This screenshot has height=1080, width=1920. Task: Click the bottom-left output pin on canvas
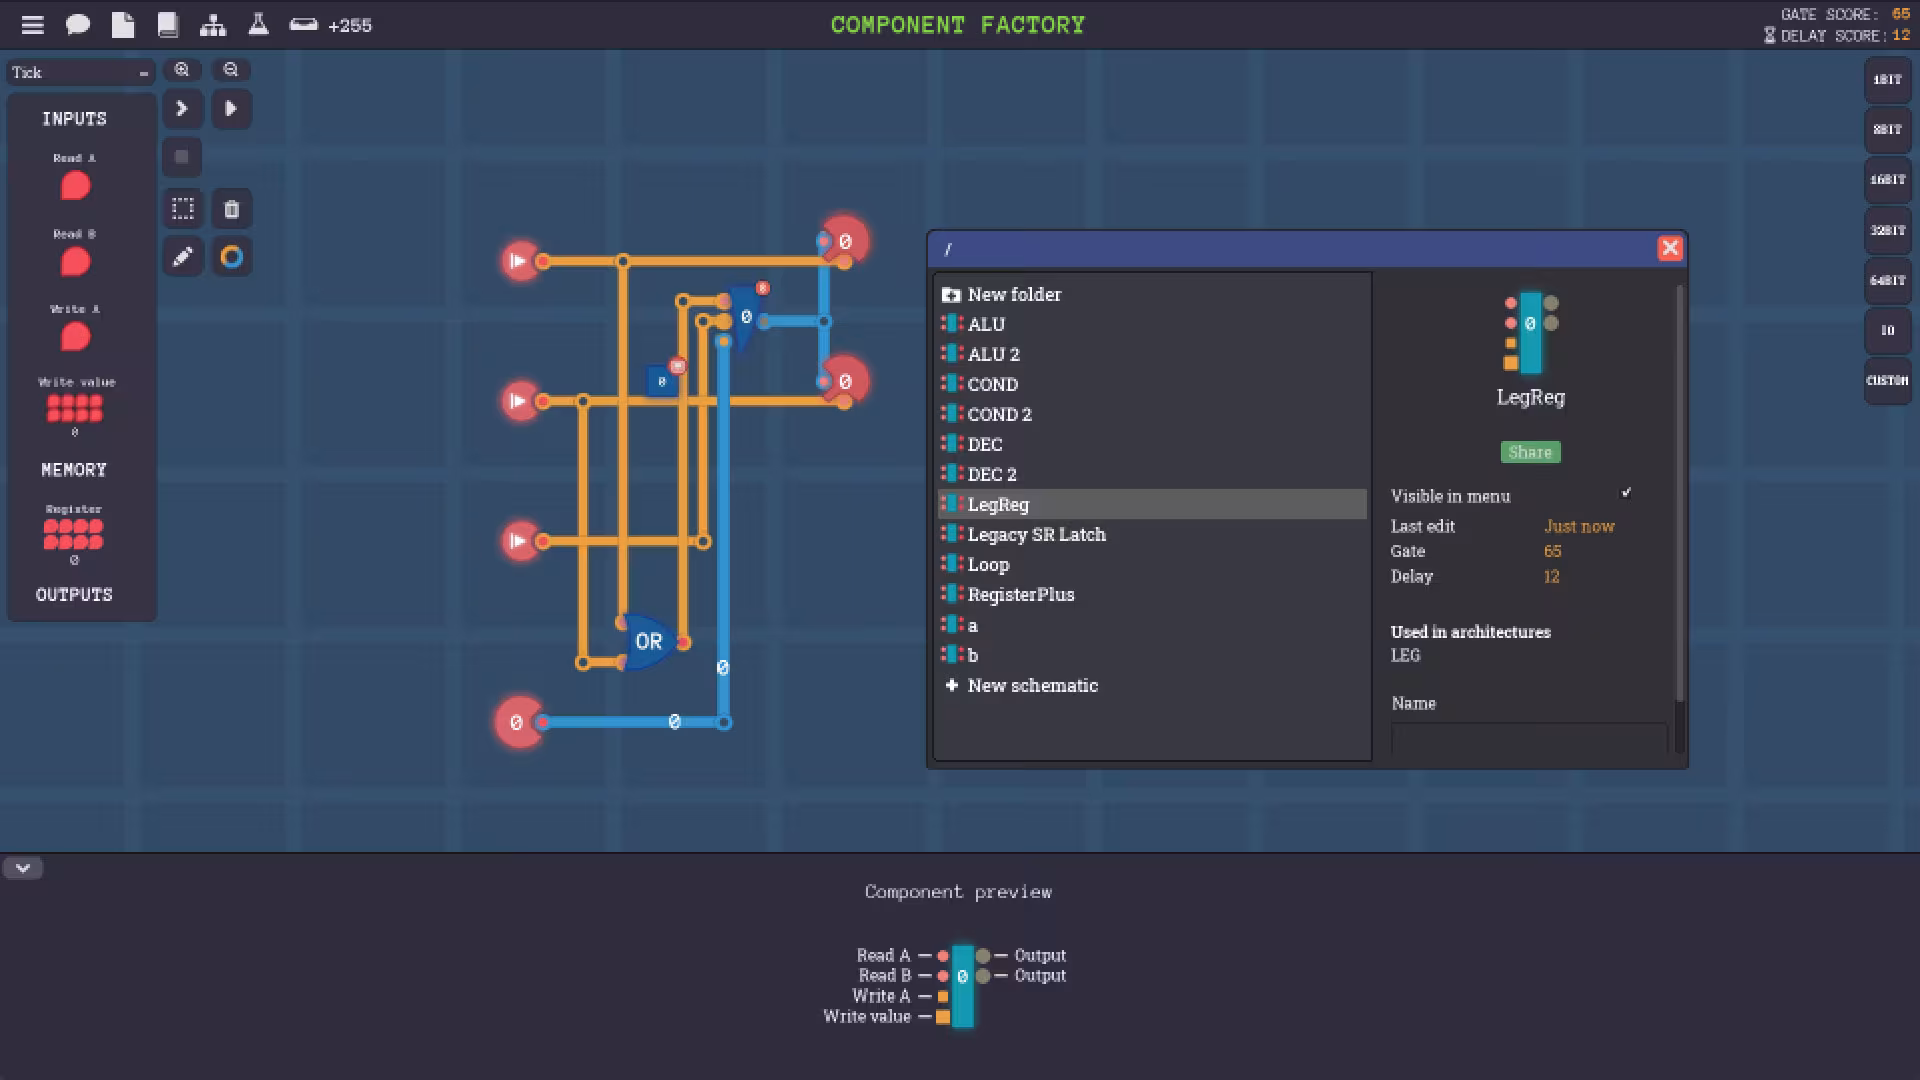click(x=519, y=722)
